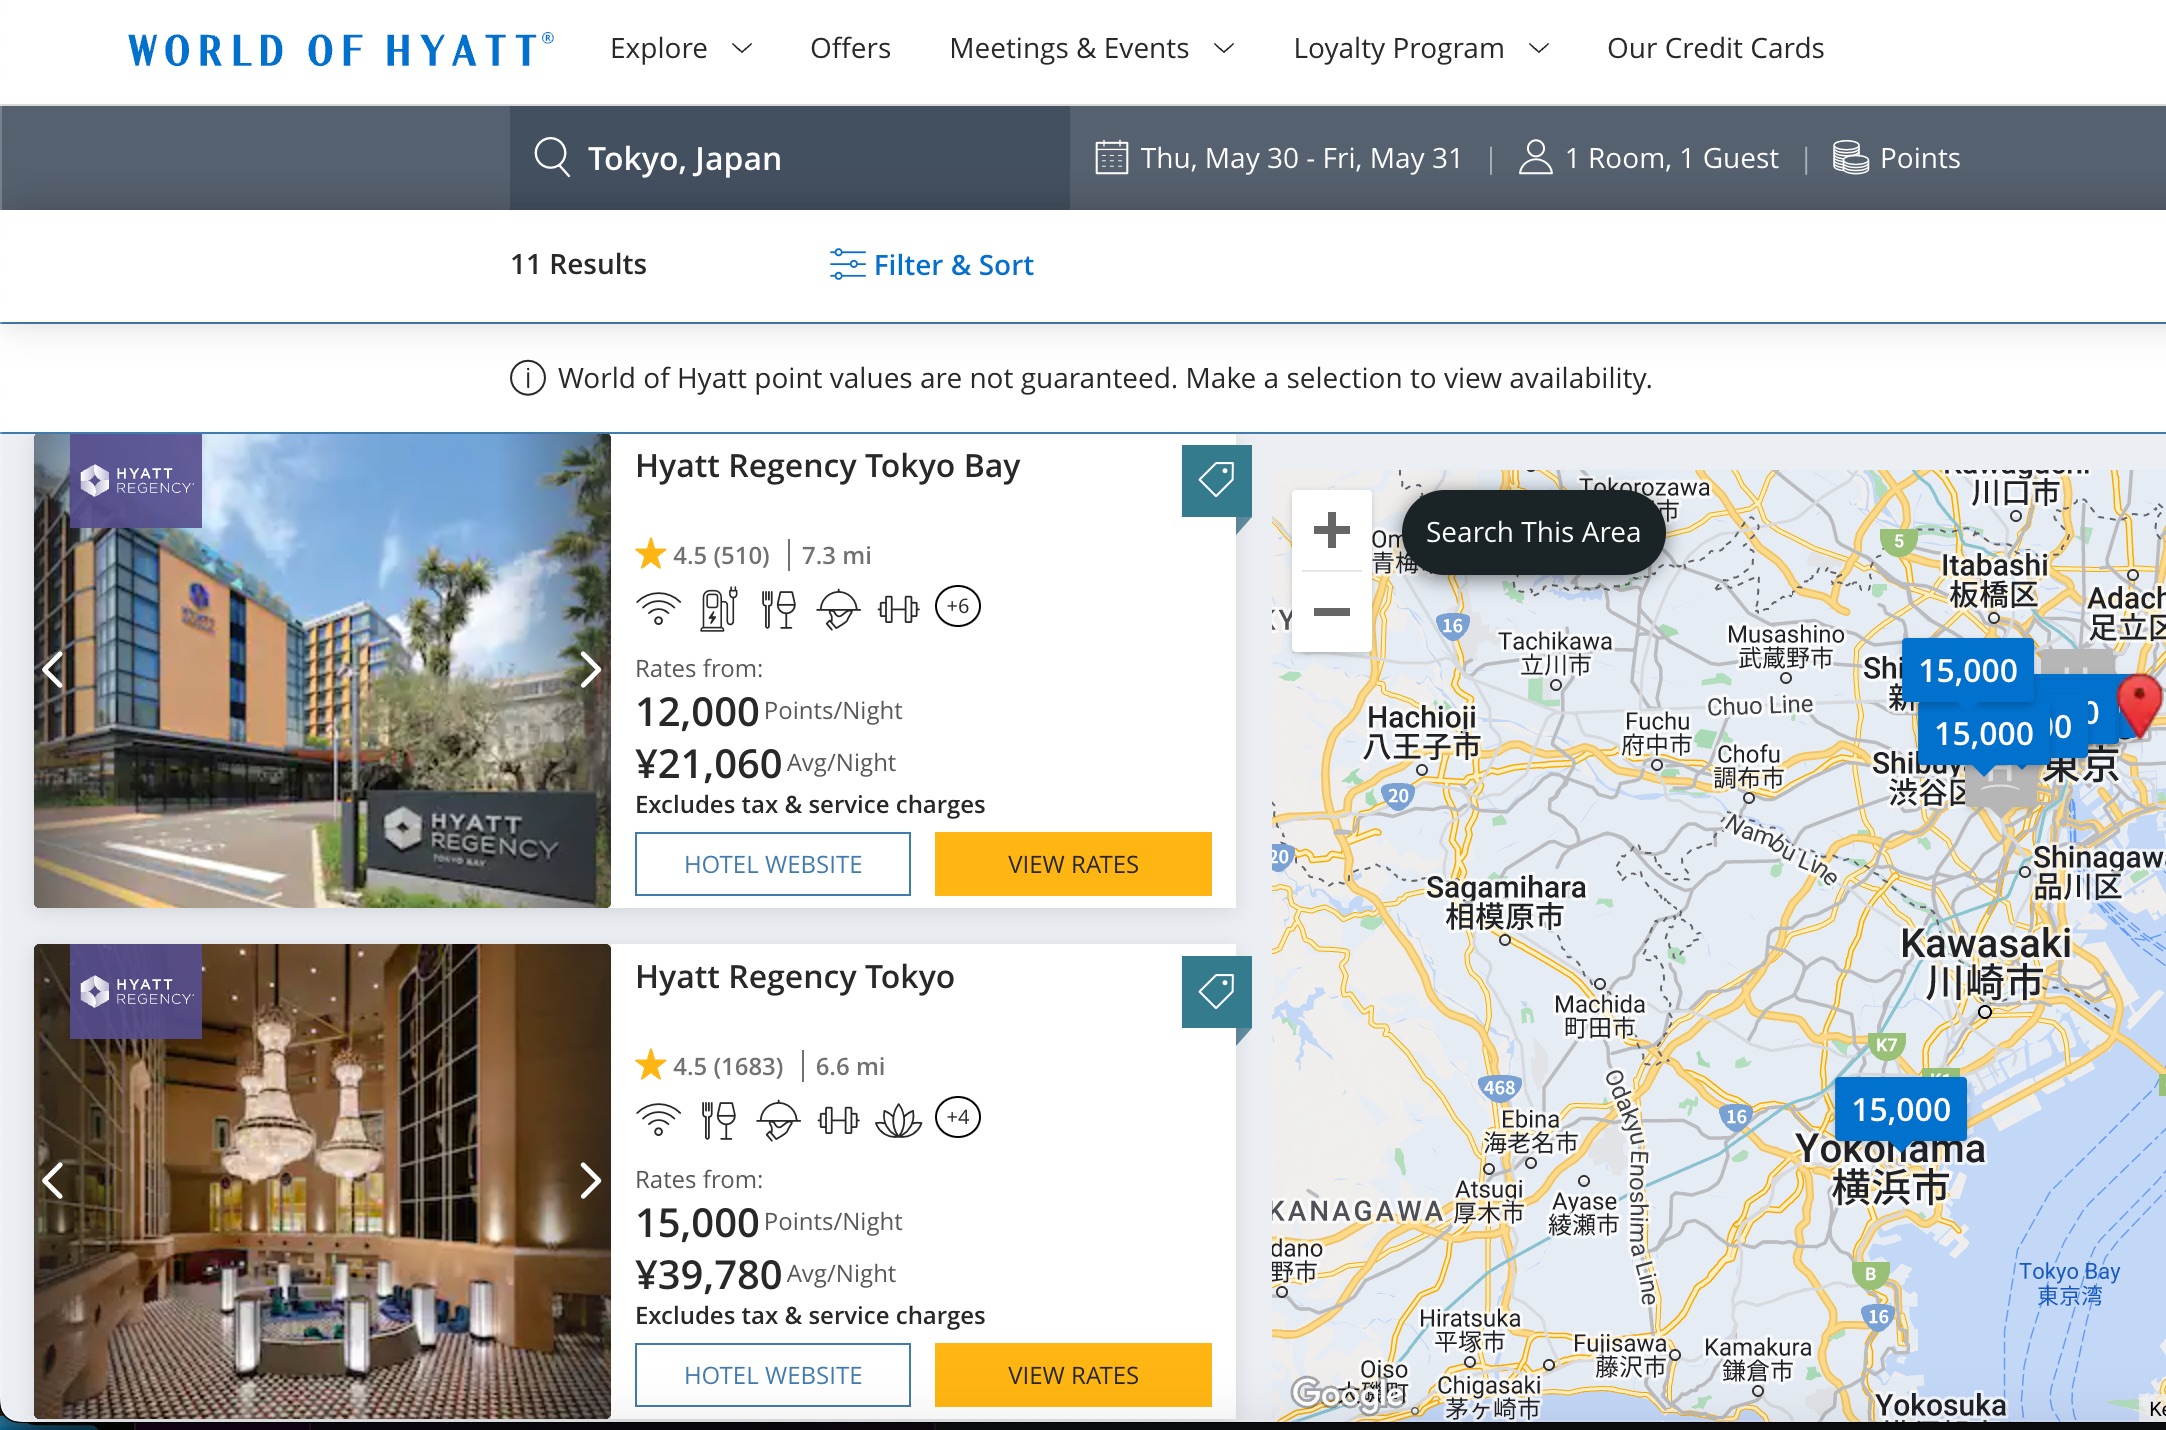Image resolution: width=2166 pixels, height=1430 pixels.
Task: Open the Loyalty Program dropdown
Action: point(1420,48)
